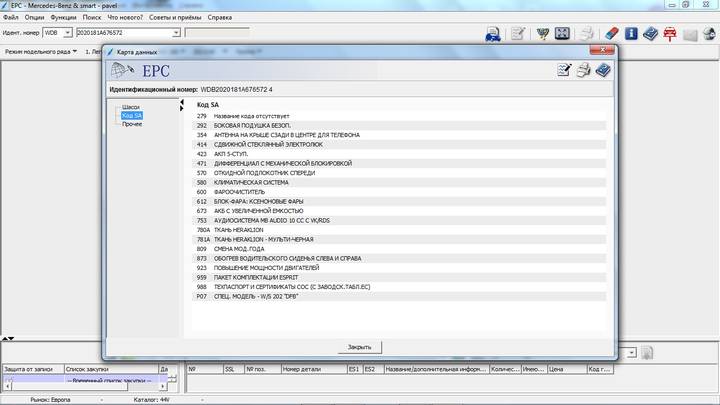Click the Защита от записи column header
This screenshot has height=405, width=720.
coord(33,369)
